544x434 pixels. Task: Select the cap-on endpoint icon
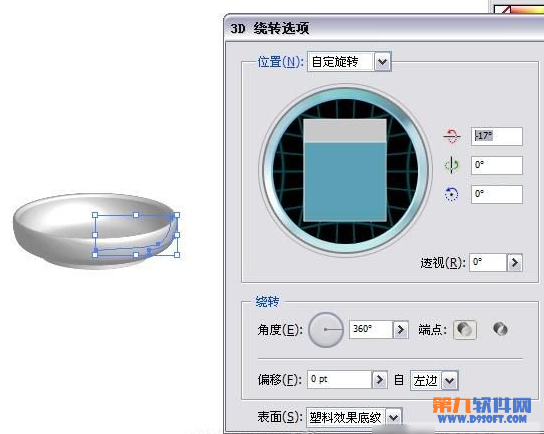465,329
